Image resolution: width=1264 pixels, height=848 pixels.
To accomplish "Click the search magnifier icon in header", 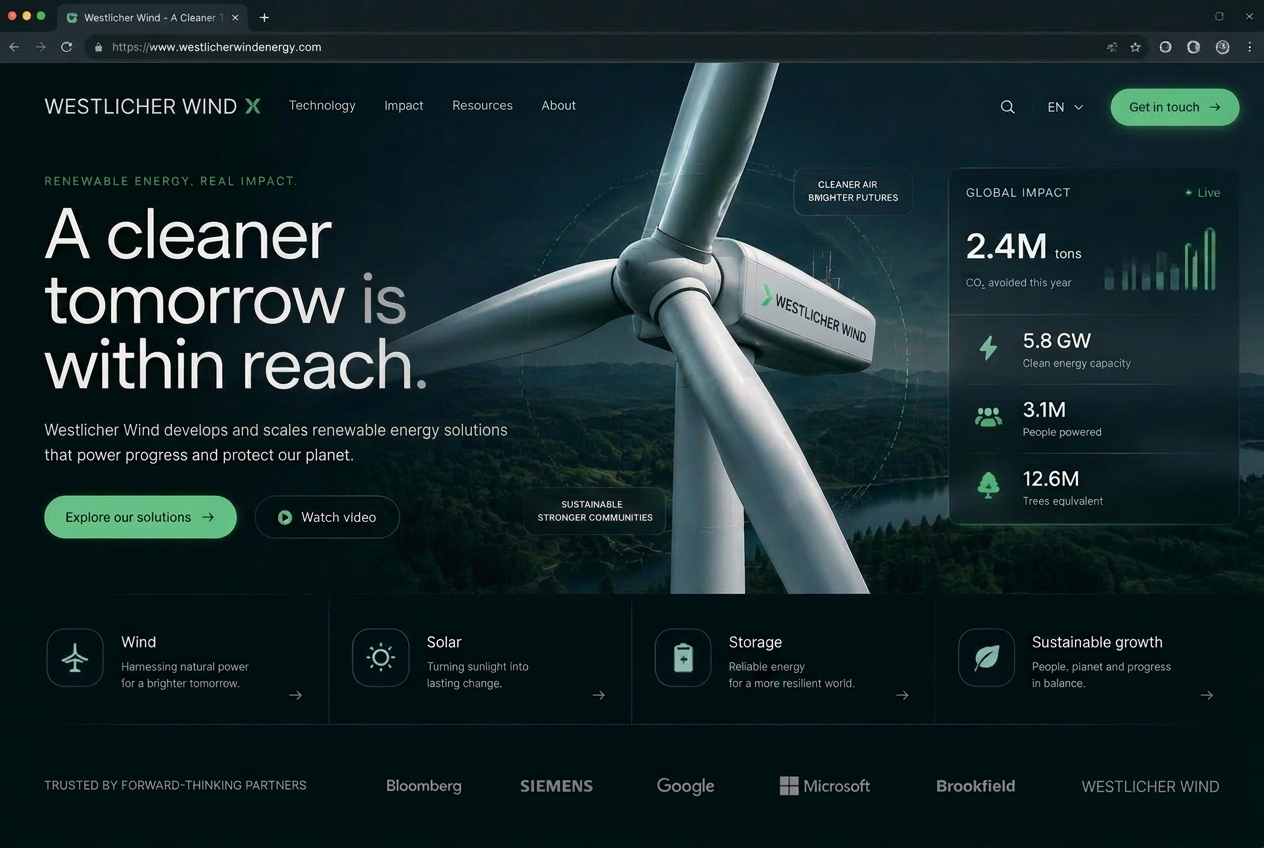I will pos(1007,107).
